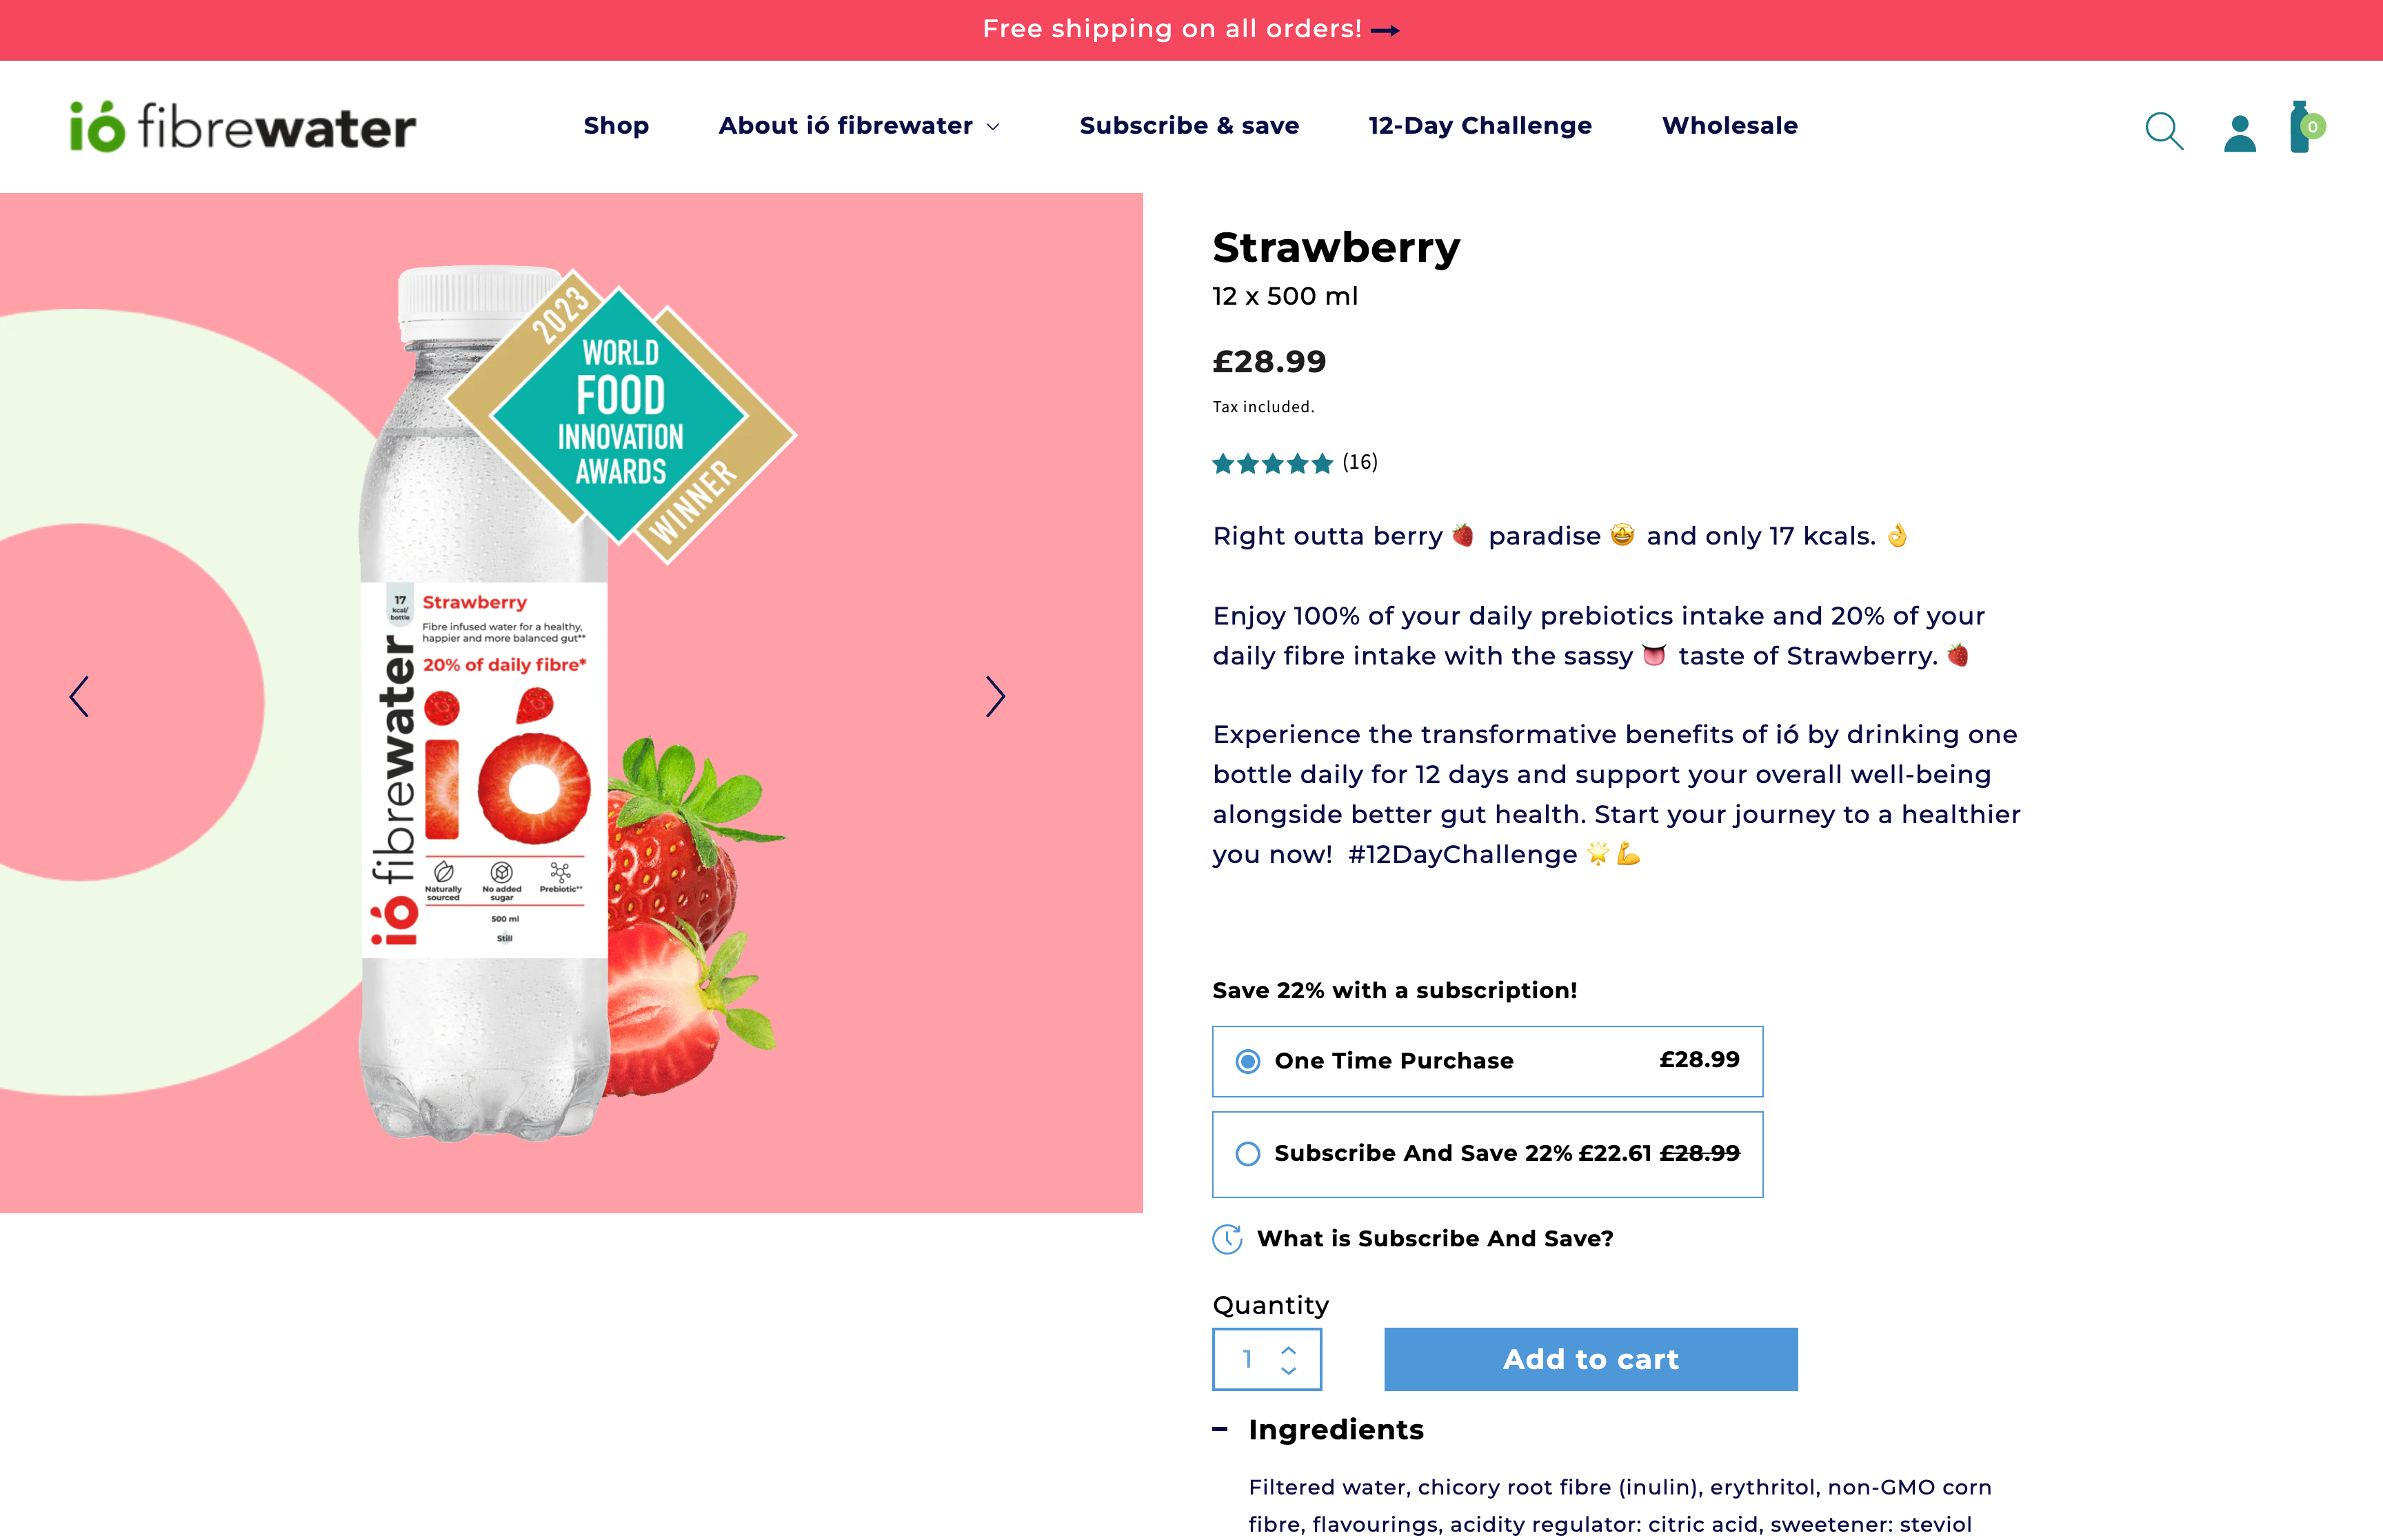
Task: Open What is Subscribe And Save link
Action: coord(1434,1239)
